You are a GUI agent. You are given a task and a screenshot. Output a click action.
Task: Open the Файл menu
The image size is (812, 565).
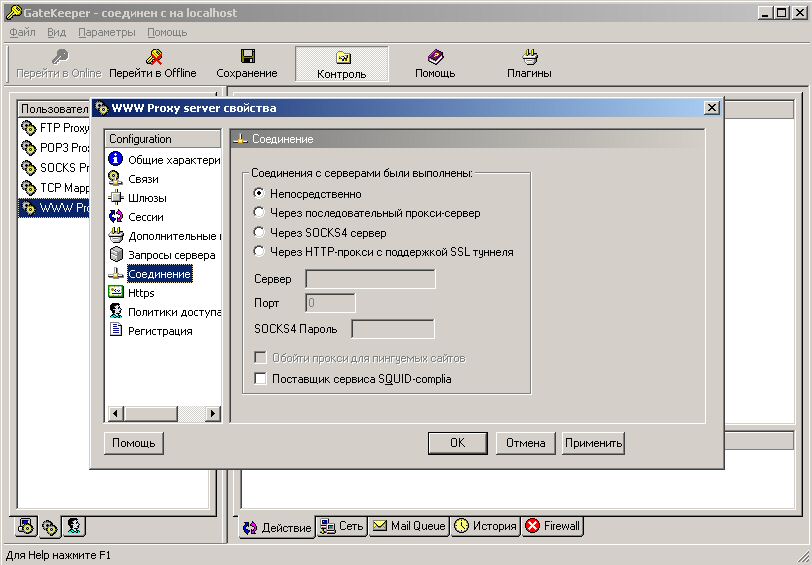pyautogui.click(x=22, y=32)
